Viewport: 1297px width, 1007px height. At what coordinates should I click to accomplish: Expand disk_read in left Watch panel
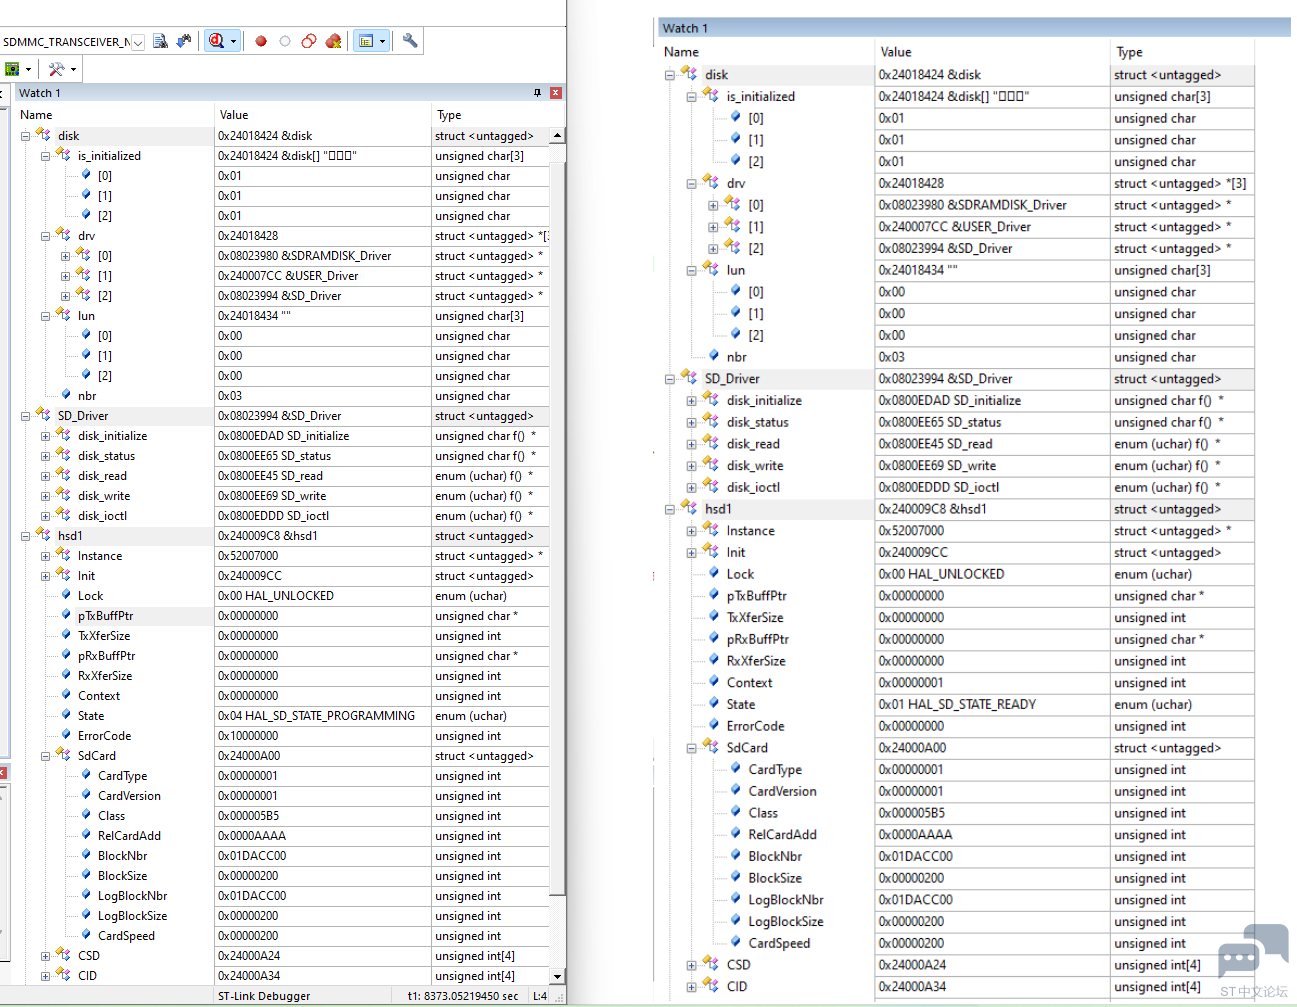(x=45, y=476)
